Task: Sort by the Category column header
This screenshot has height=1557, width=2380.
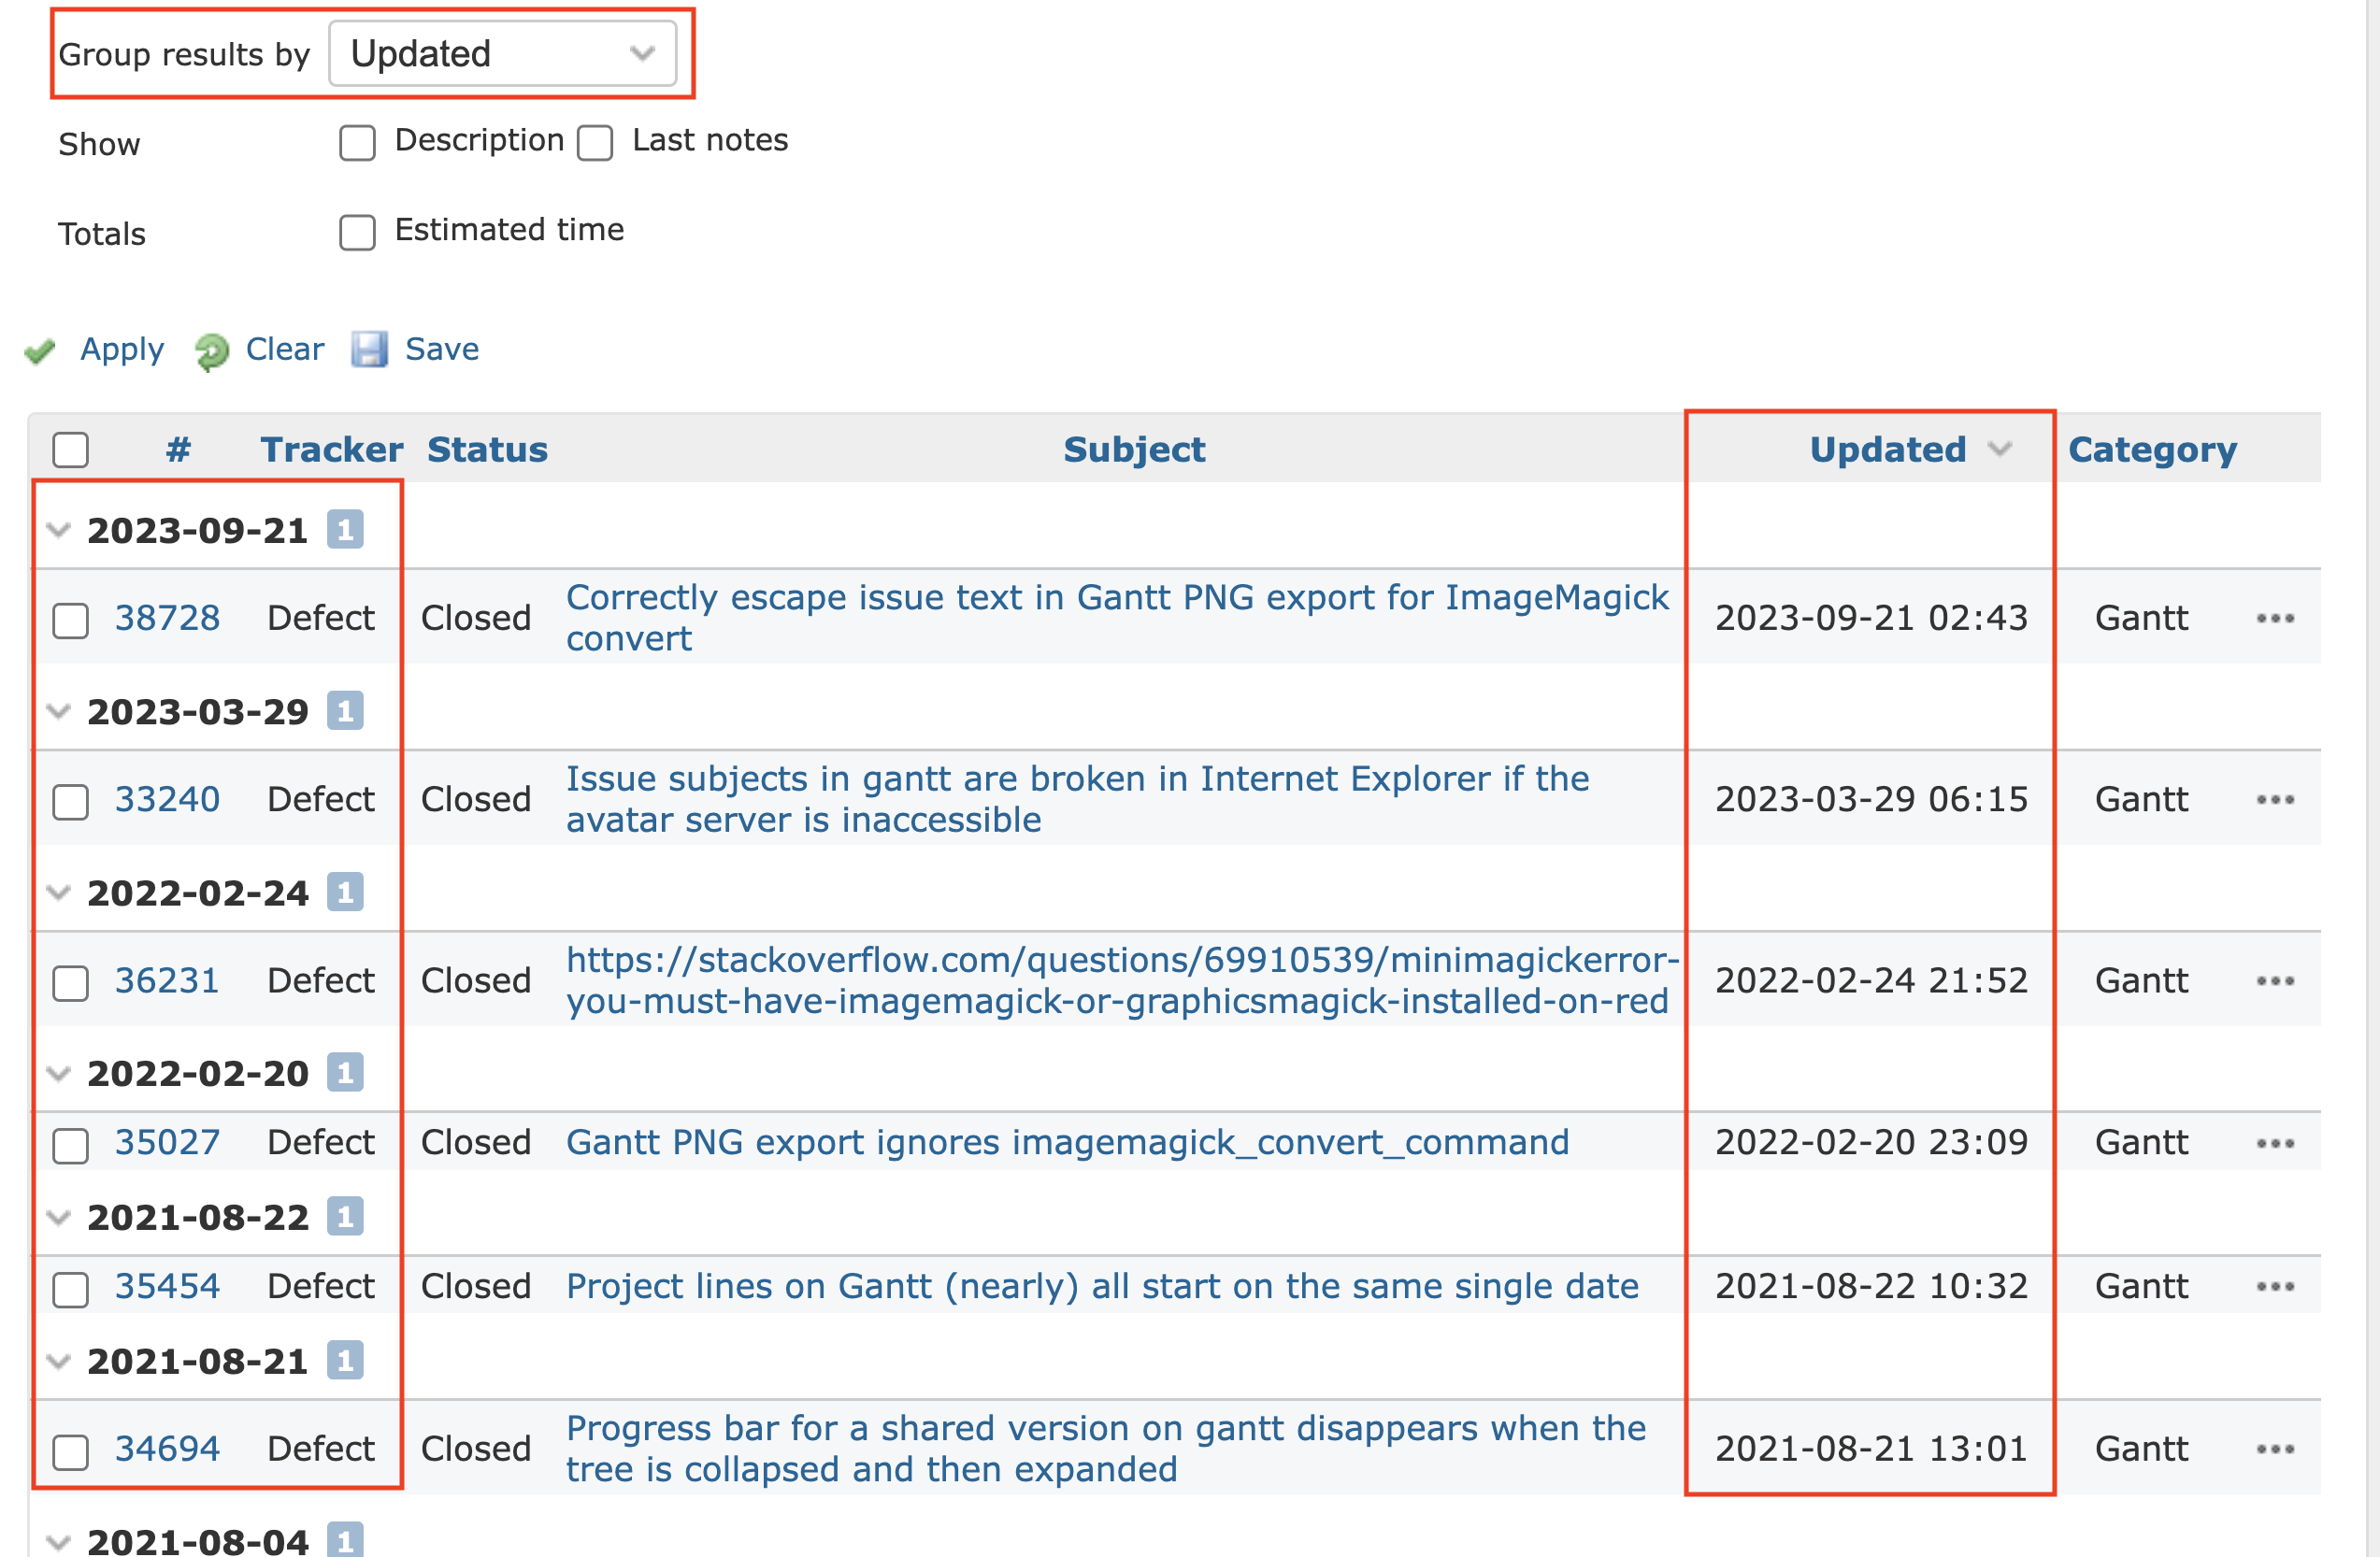Action: [2151, 449]
